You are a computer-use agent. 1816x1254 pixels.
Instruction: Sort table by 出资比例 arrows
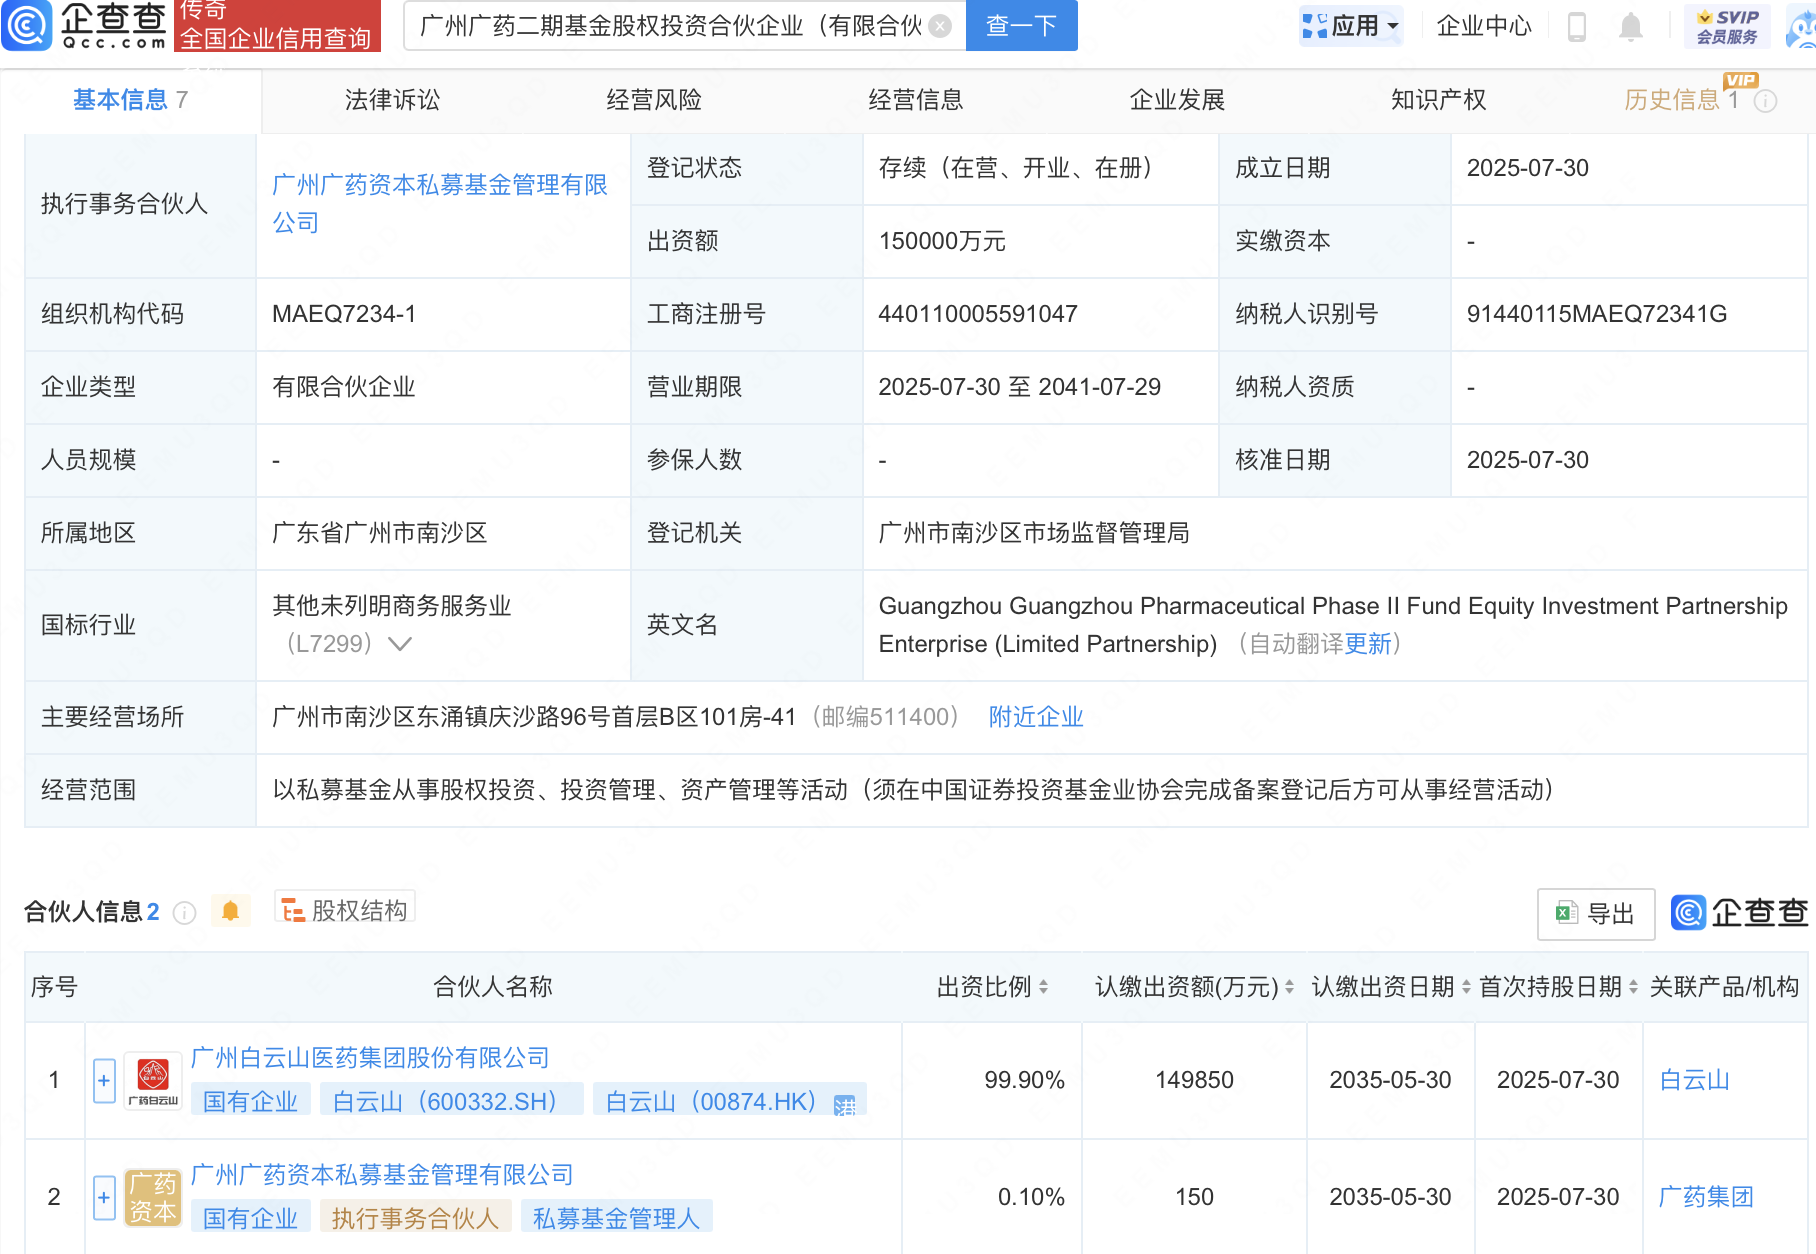click(1044, 987)
